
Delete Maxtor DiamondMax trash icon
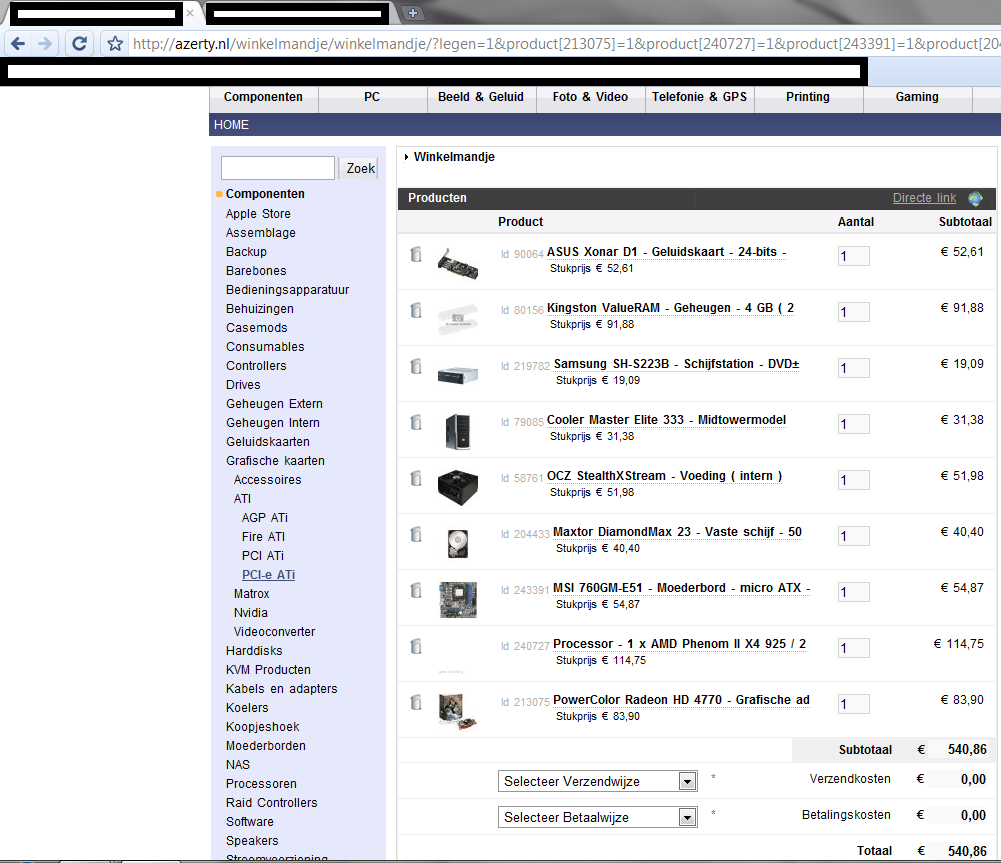[x=416, y=534]
